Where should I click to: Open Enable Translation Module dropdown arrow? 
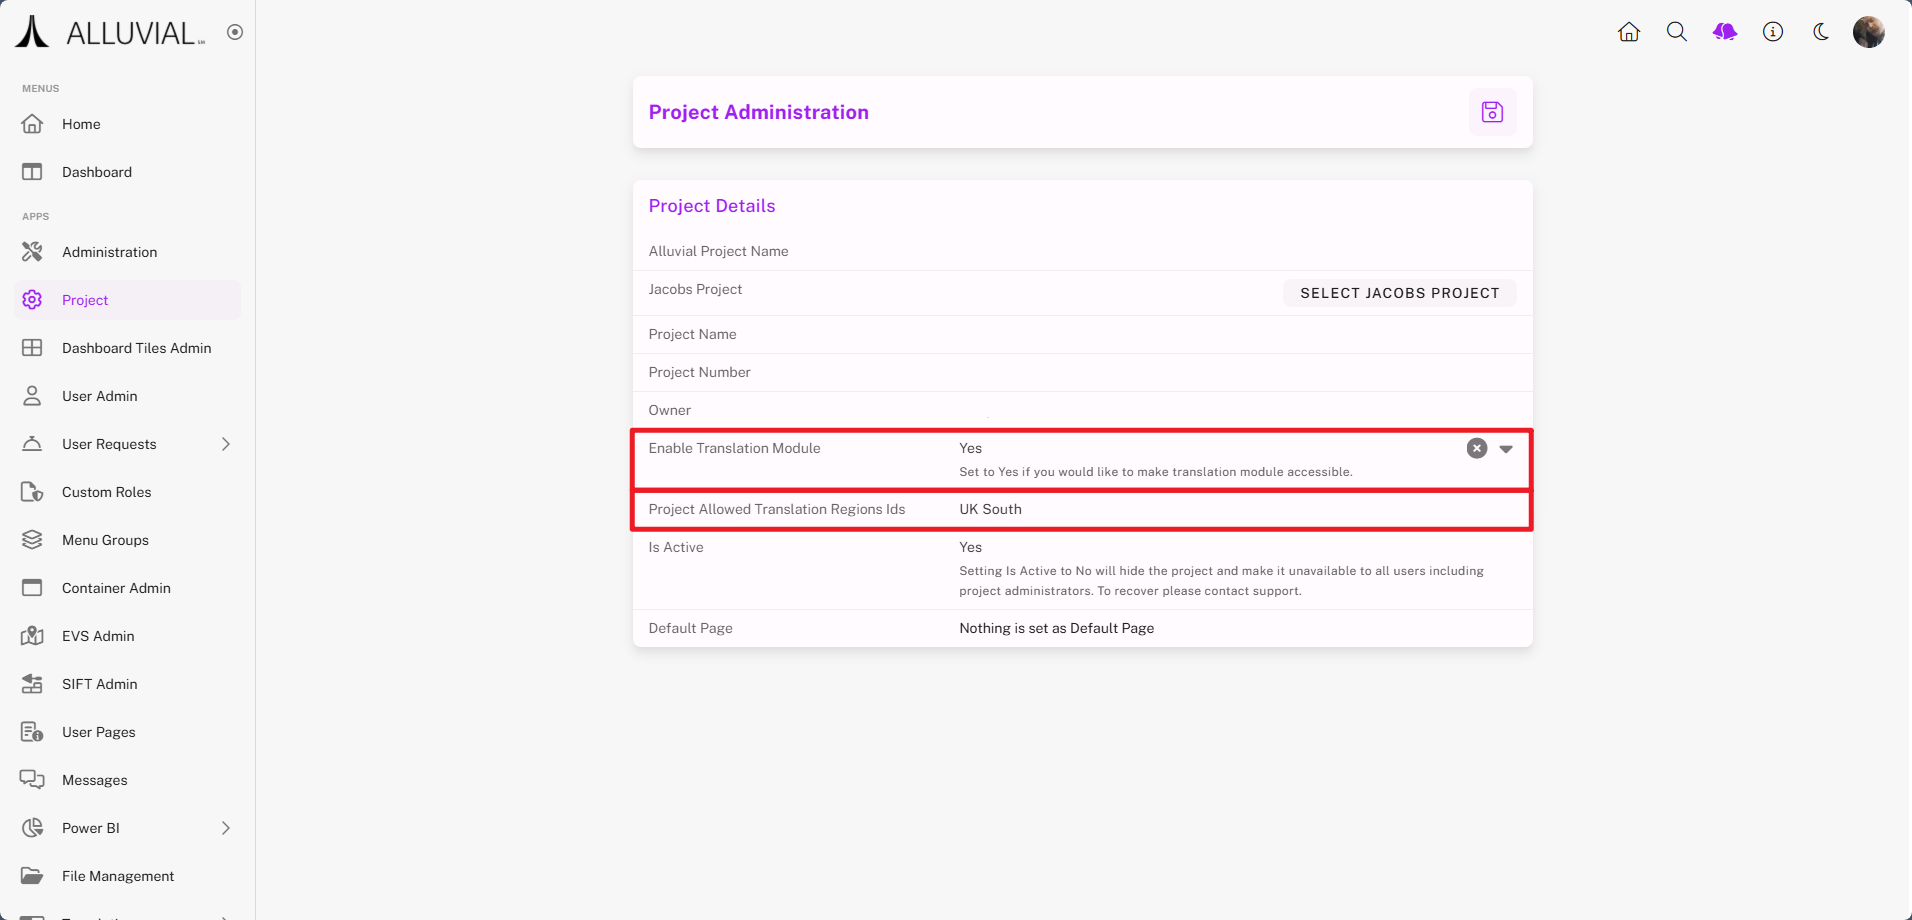[1506, 449]
